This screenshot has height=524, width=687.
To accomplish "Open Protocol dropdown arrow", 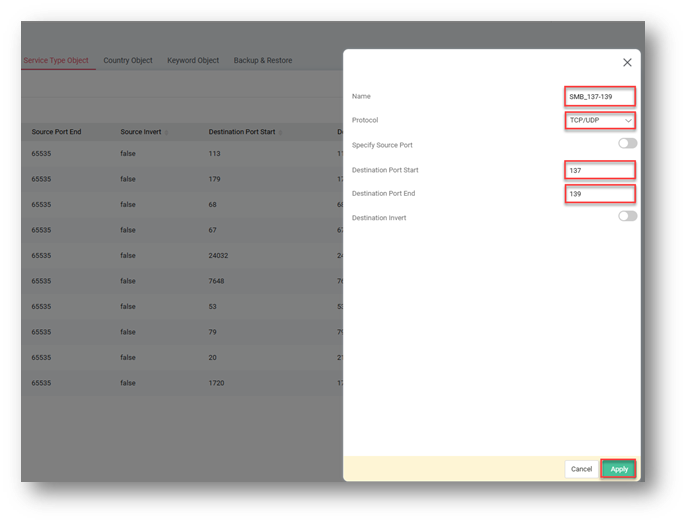I will tap(628, 121).
